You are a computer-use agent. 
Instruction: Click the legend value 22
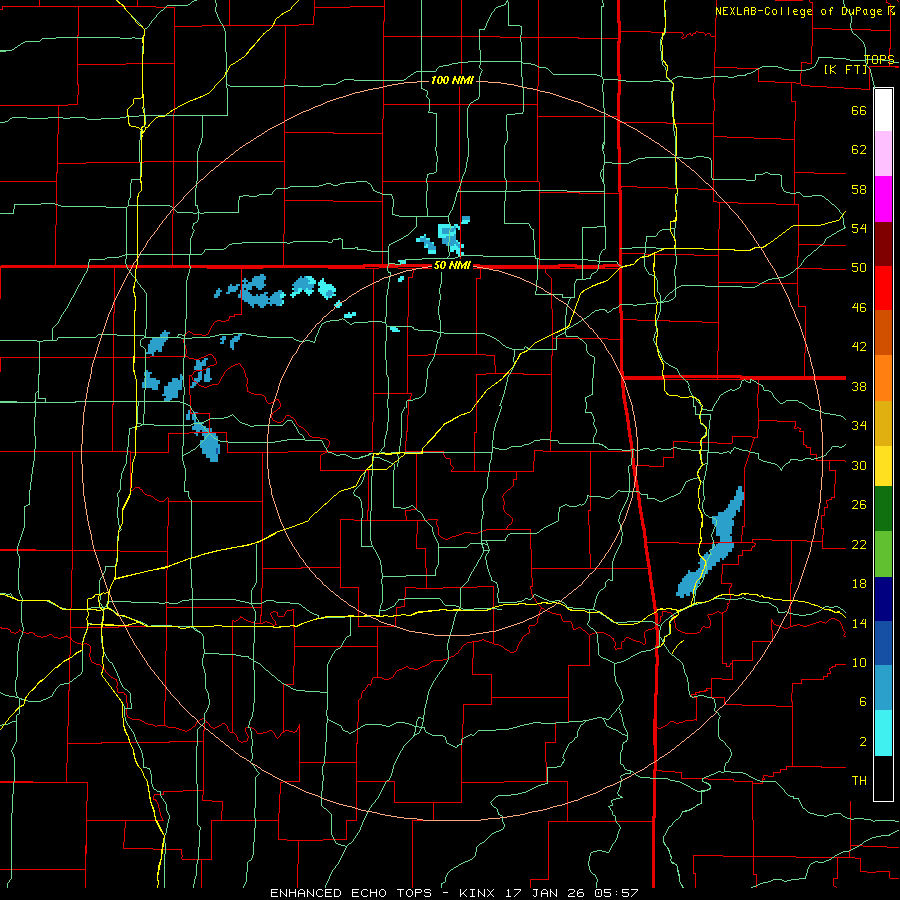tap(859, 545)
